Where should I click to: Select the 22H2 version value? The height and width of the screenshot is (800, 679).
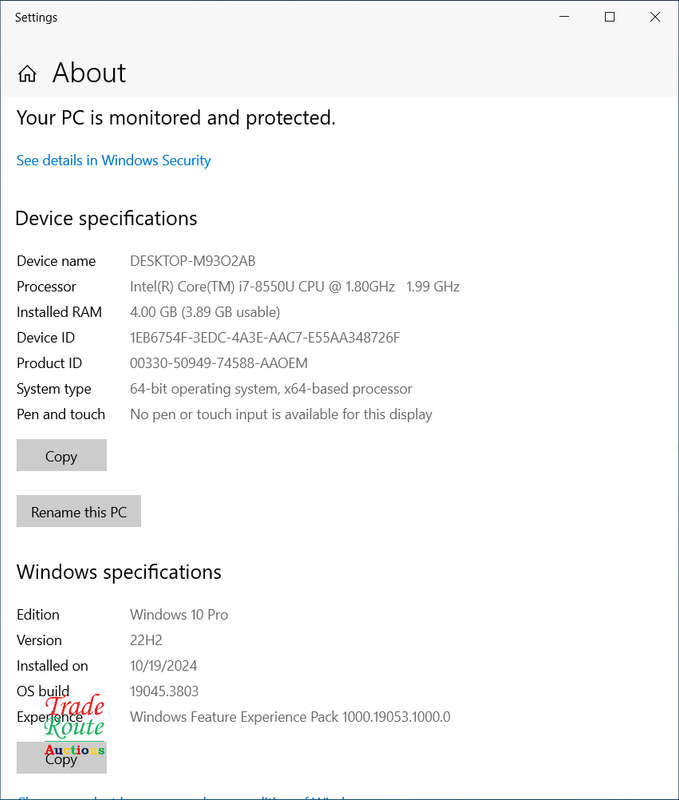click(x=146, y=640)
